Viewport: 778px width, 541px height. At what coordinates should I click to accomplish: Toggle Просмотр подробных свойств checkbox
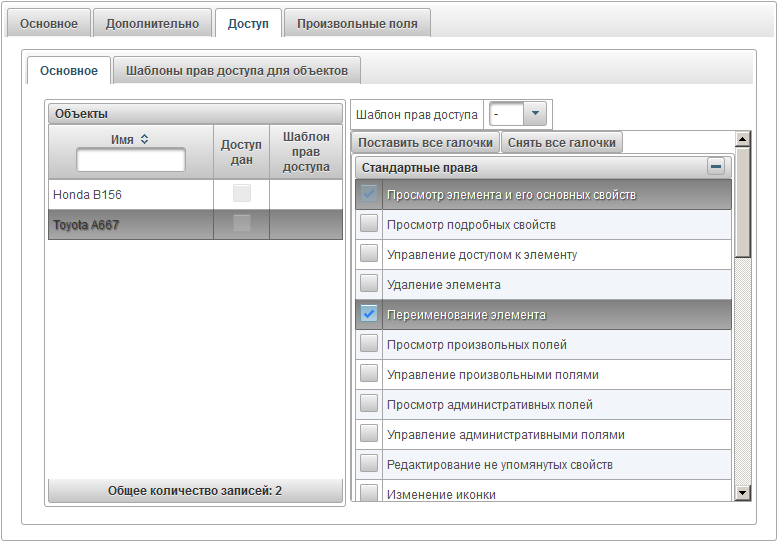[369, 224]
